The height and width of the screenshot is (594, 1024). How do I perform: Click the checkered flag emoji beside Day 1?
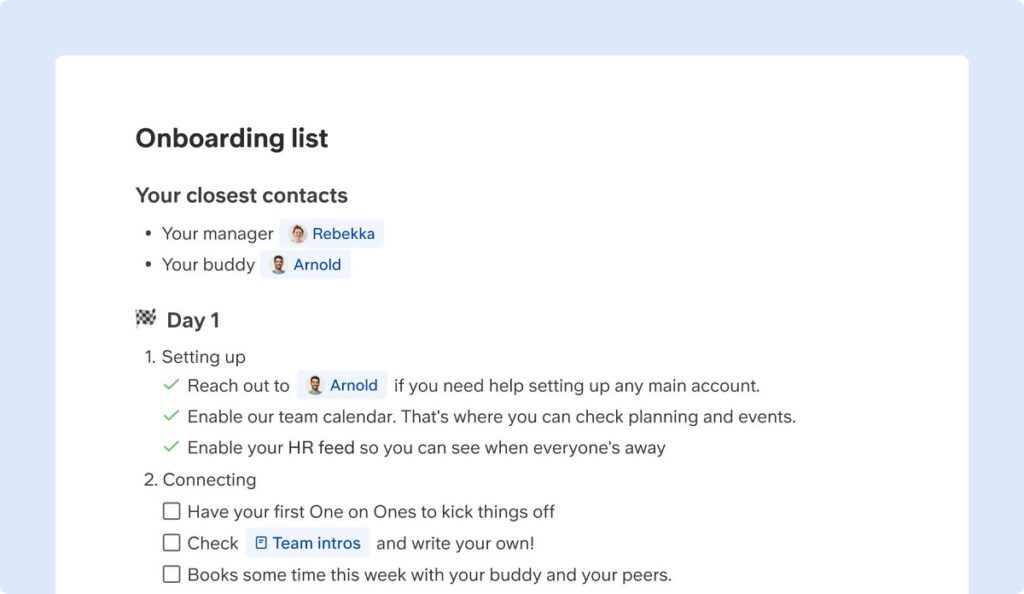pyautogui.click(x=146, y=319)
